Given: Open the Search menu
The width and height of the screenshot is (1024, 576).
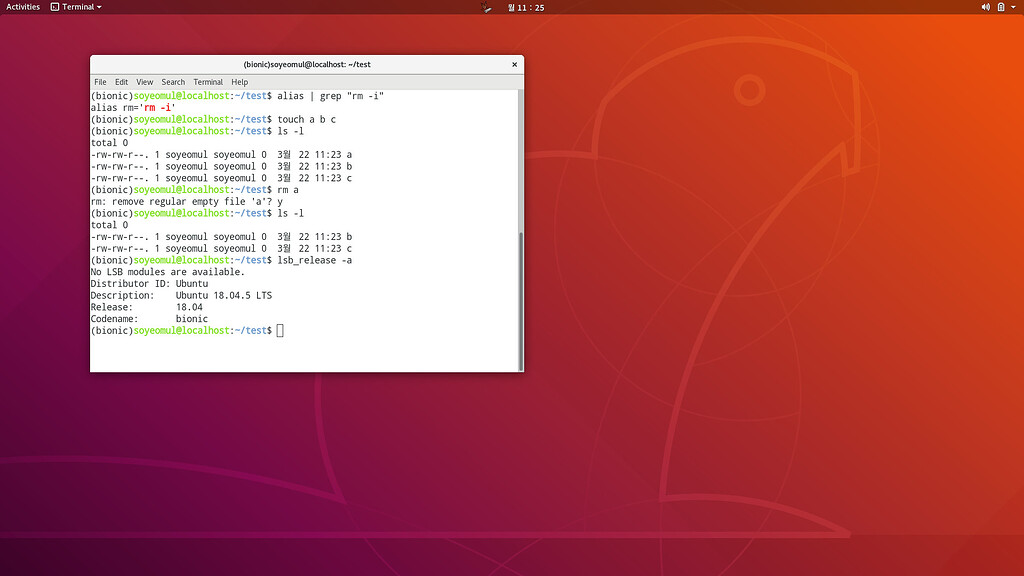Looking at the screenshot, I should point(173,82).
